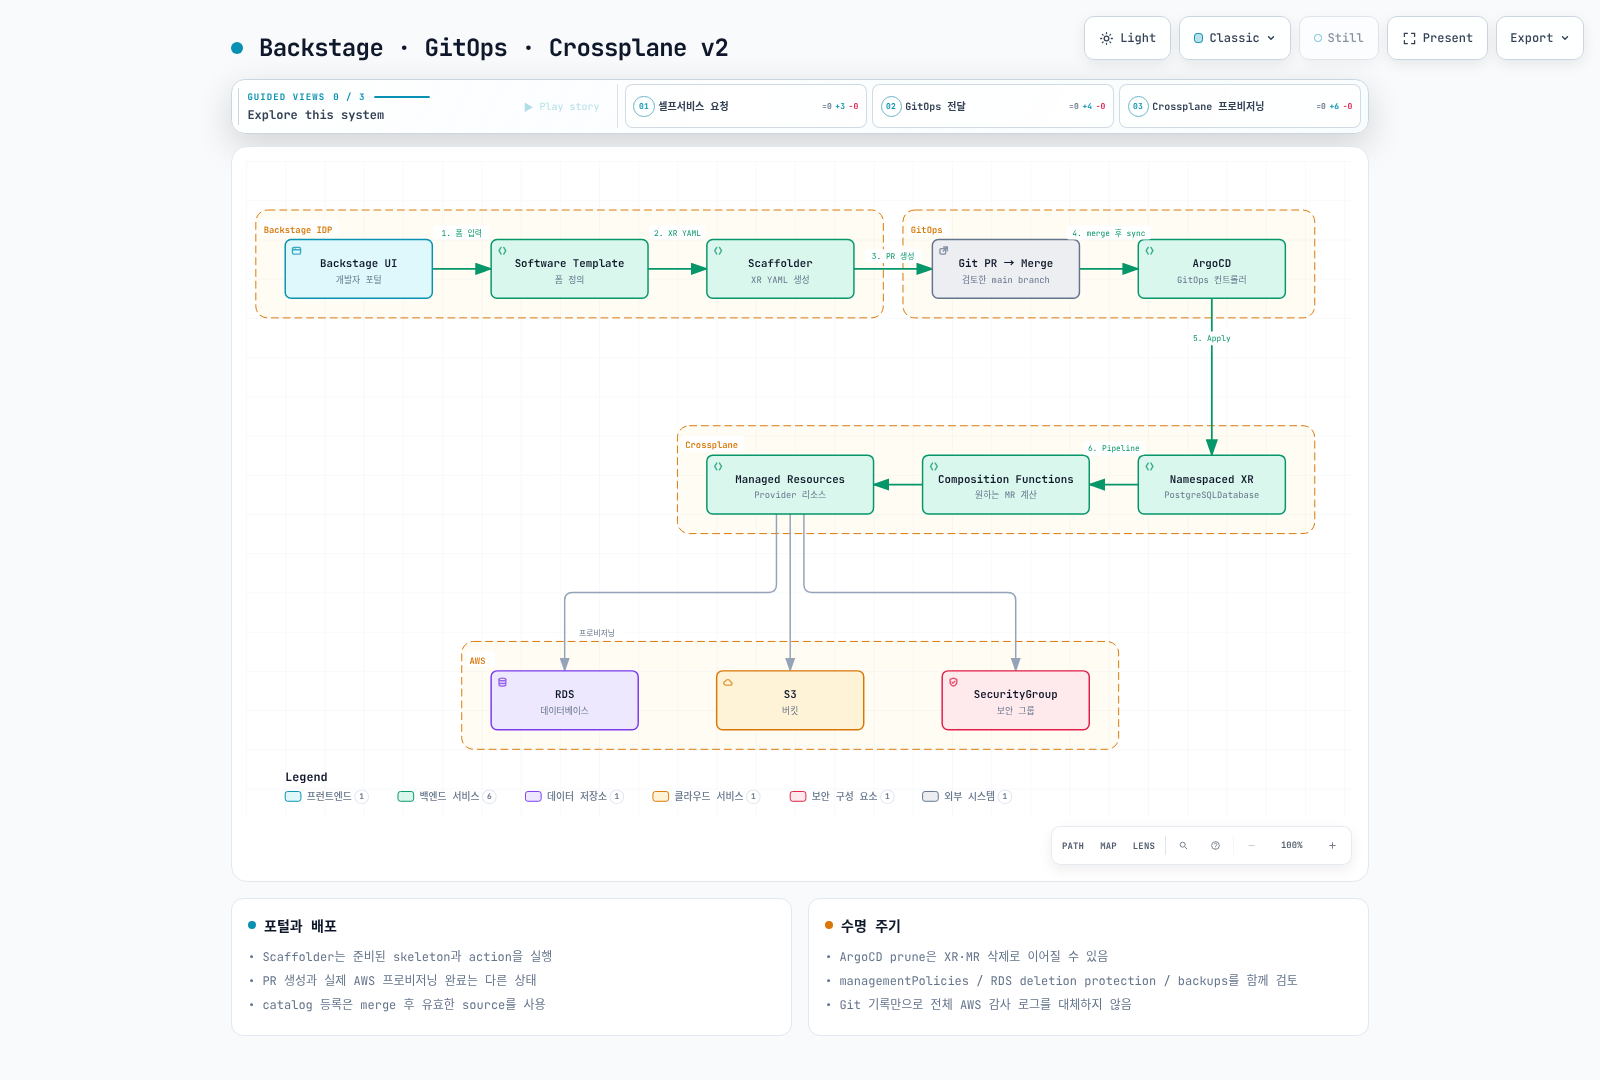Select the Backstage UI node
Screen dimensions: 1600x1080
(358, 269)
